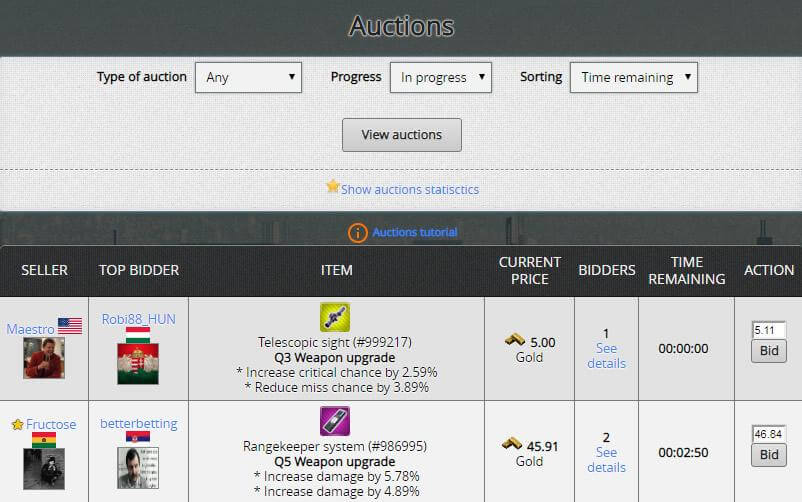Image resolution: width=802 pixels, height=502 pixels.
Task: Open the Type of auction dropdown
Action: (248, 77)
